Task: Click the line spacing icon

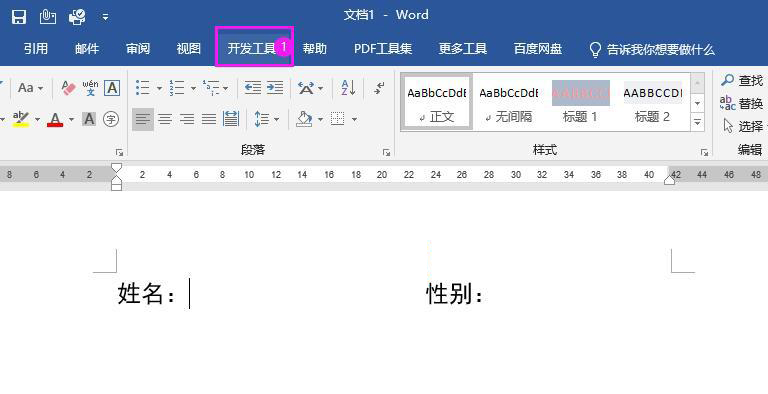Action: point(262,119)
